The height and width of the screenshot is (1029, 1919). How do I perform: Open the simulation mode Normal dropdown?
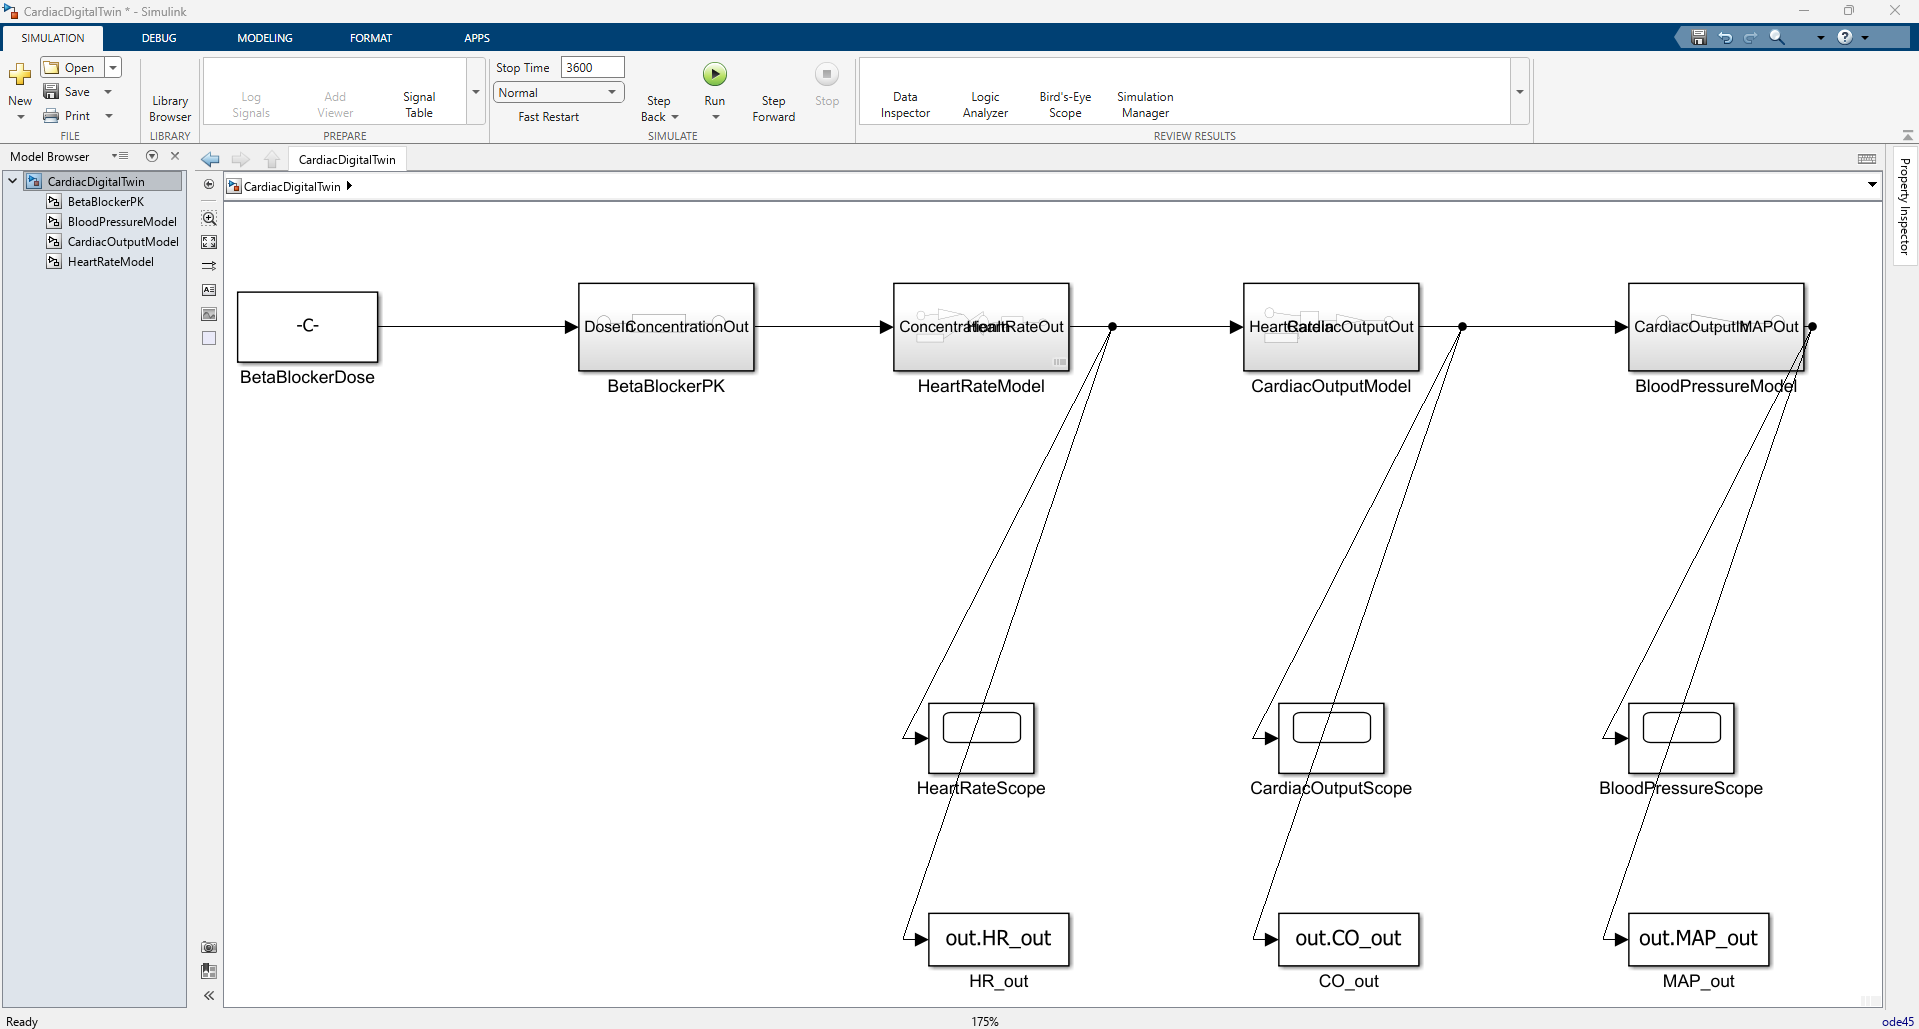tap(558, 92)
